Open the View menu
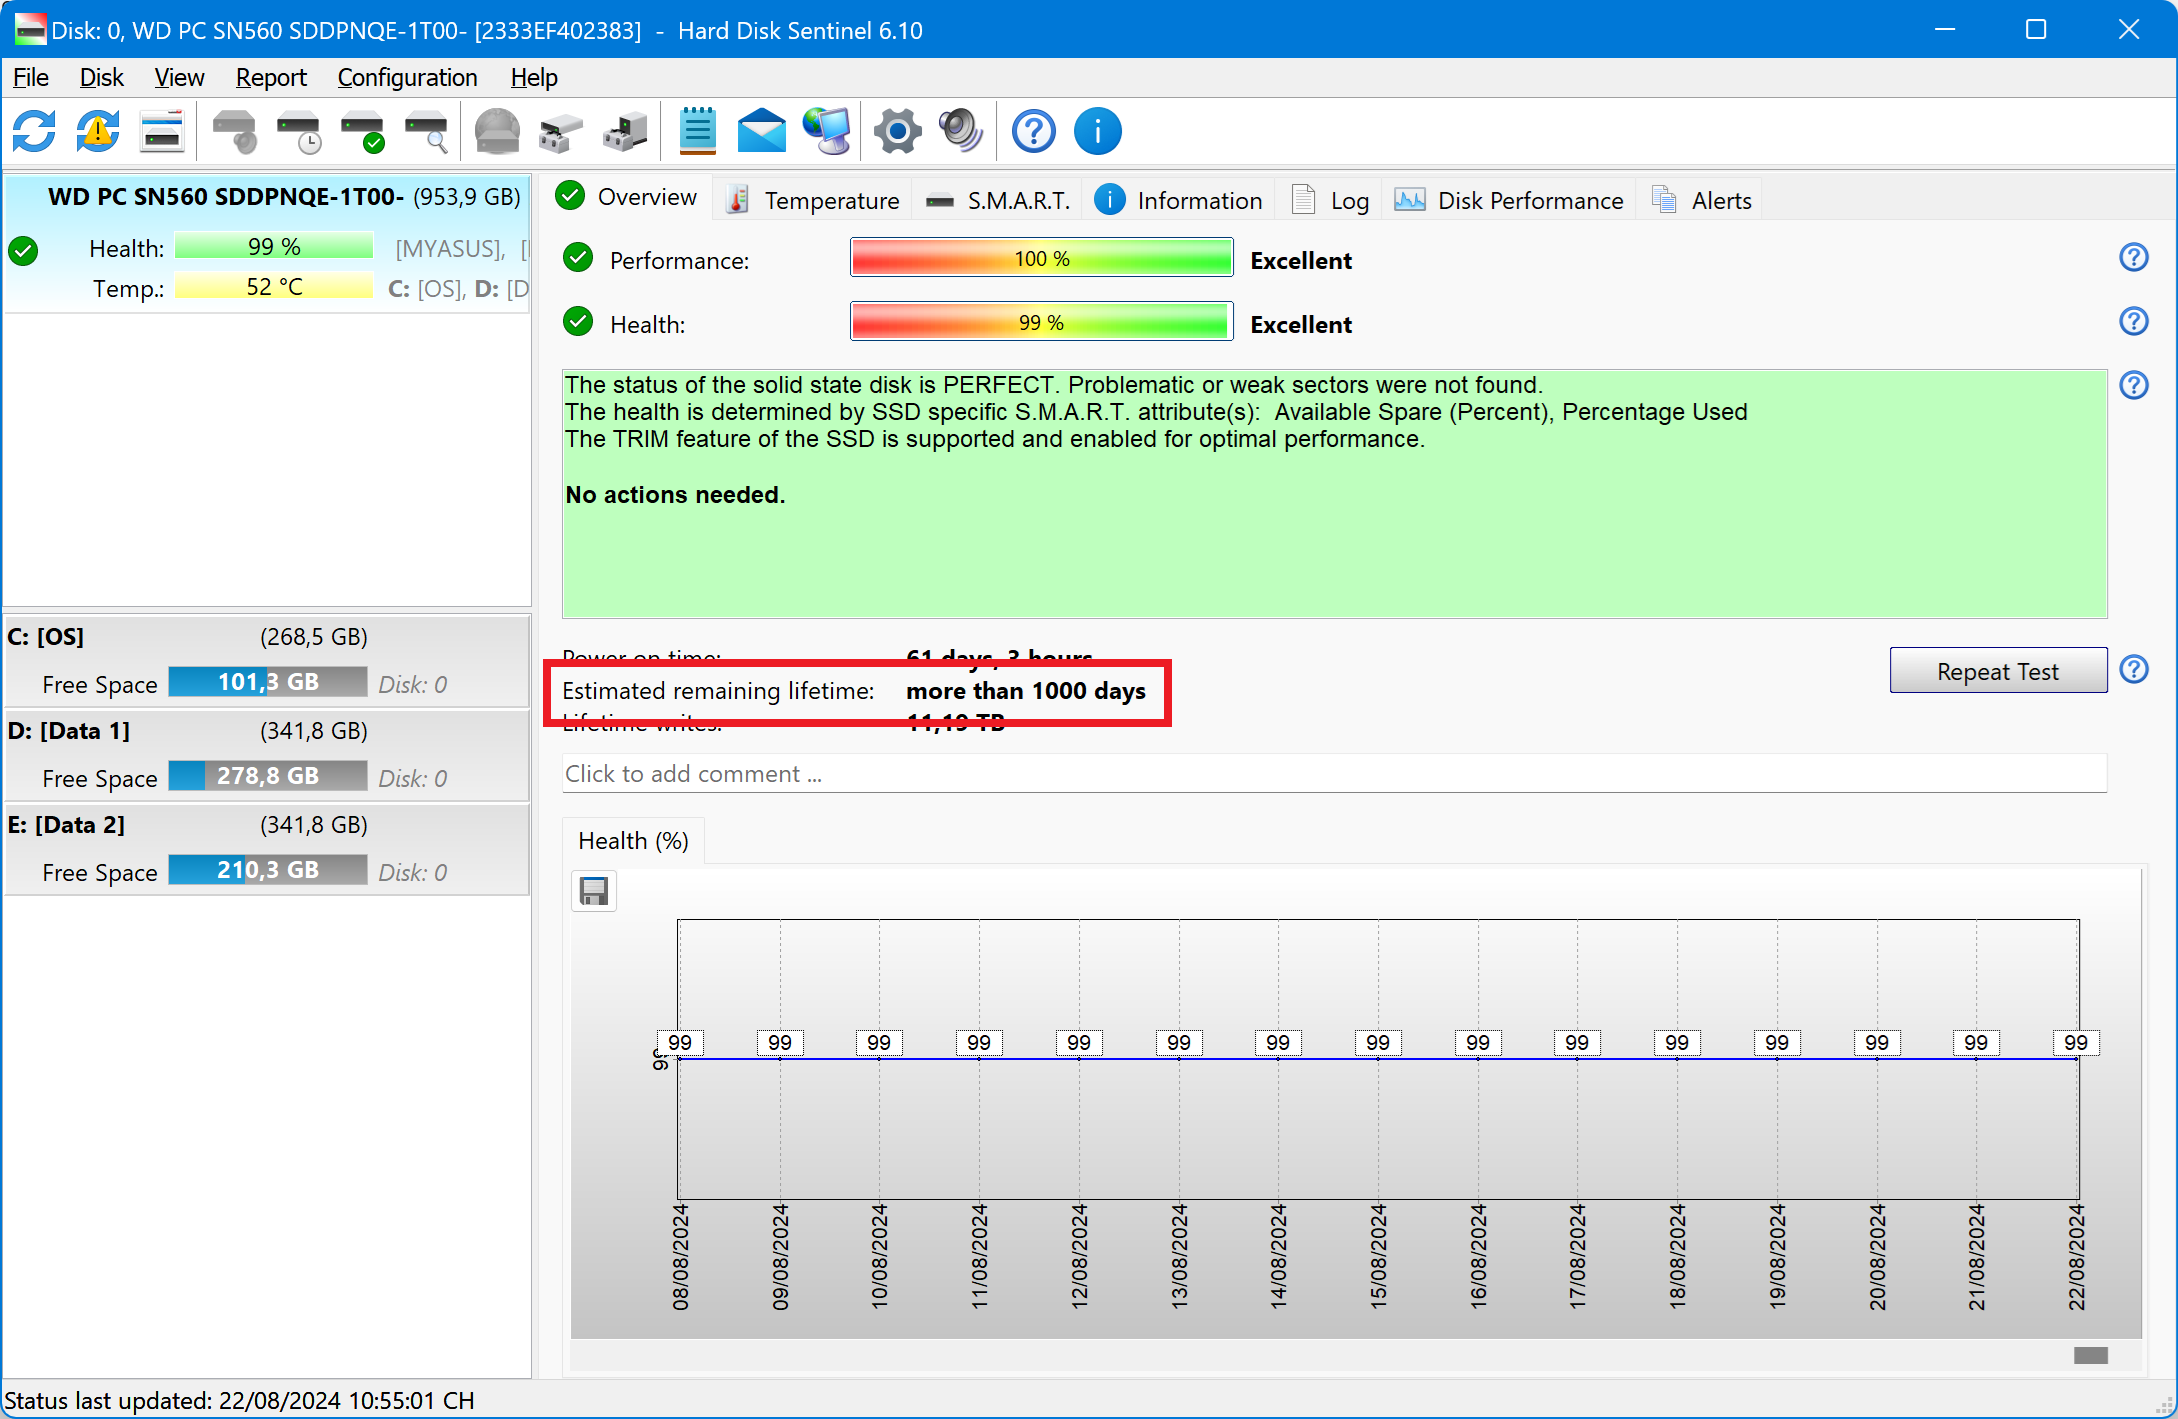 coord(179,77)
